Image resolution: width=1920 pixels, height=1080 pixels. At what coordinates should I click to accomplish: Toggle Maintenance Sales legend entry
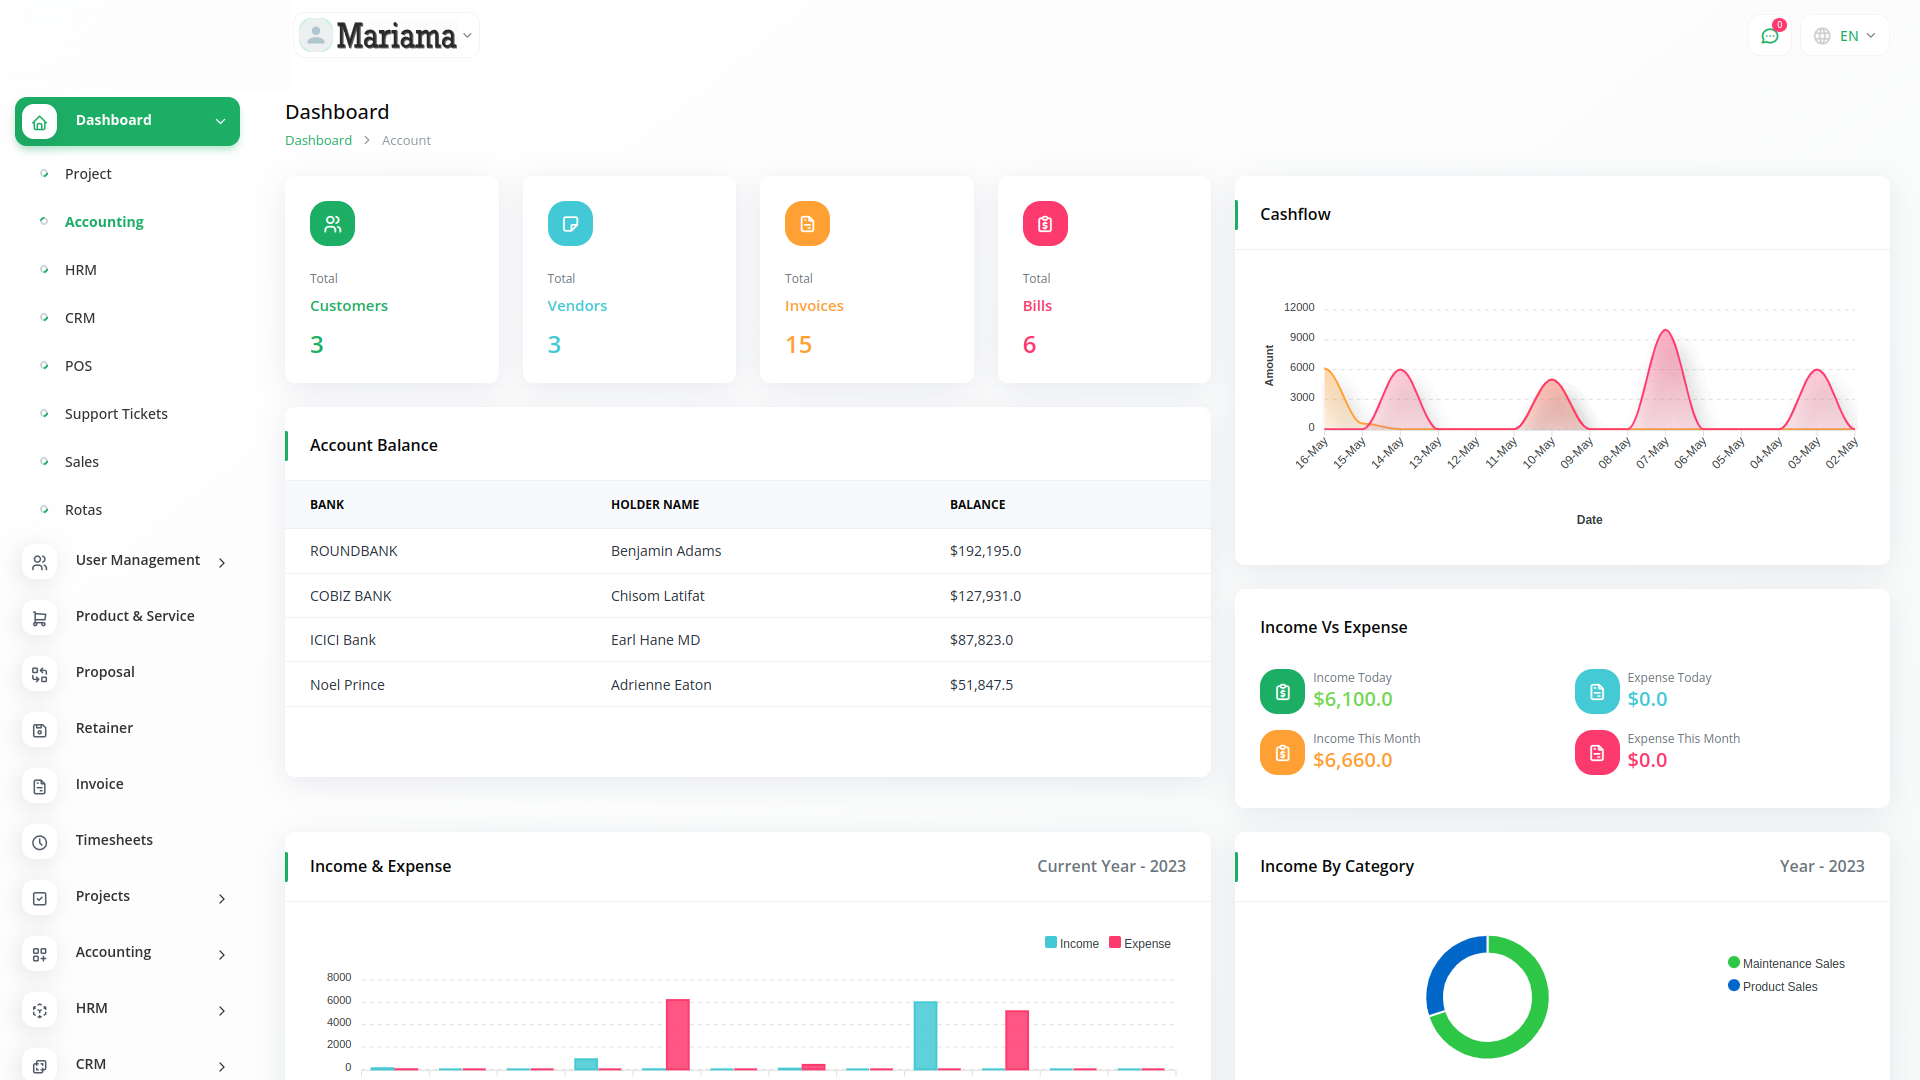click(x=1786, y=963)
